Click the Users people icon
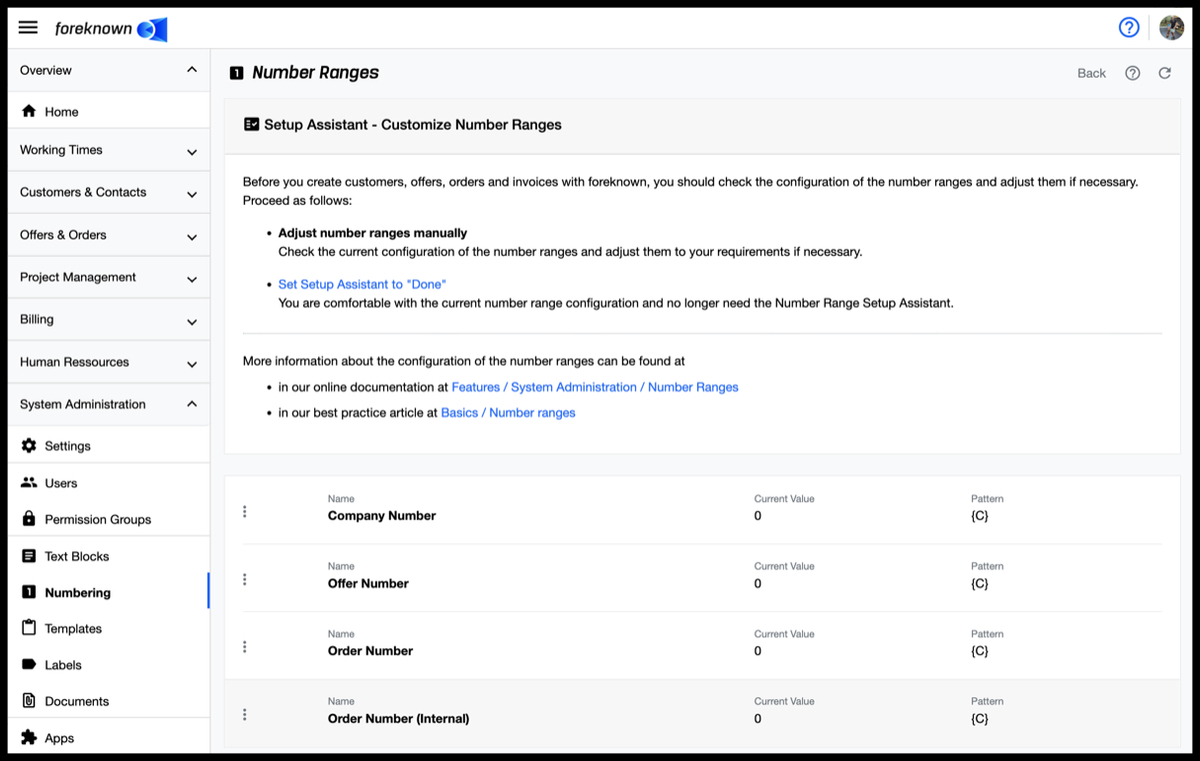 tap(29, 482)
